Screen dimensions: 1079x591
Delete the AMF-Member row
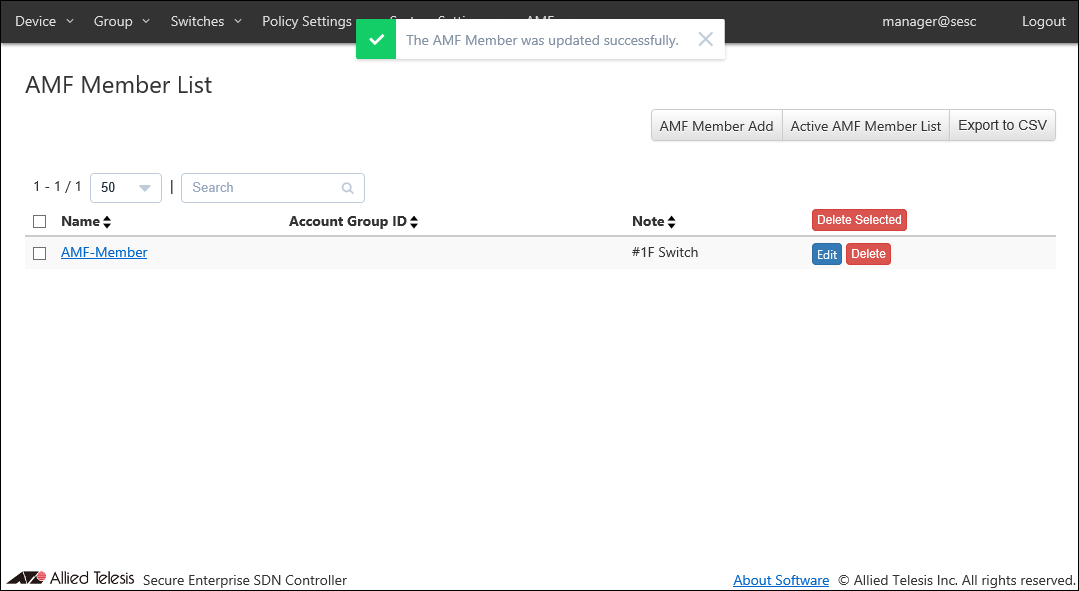[868, 254]
